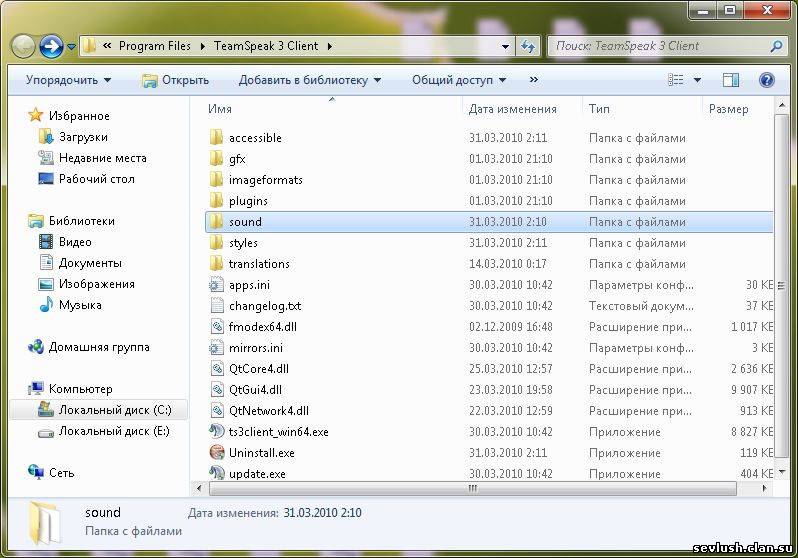798x558 pixels.
Task: Click magnifier icon in search box
Action: 776,46
